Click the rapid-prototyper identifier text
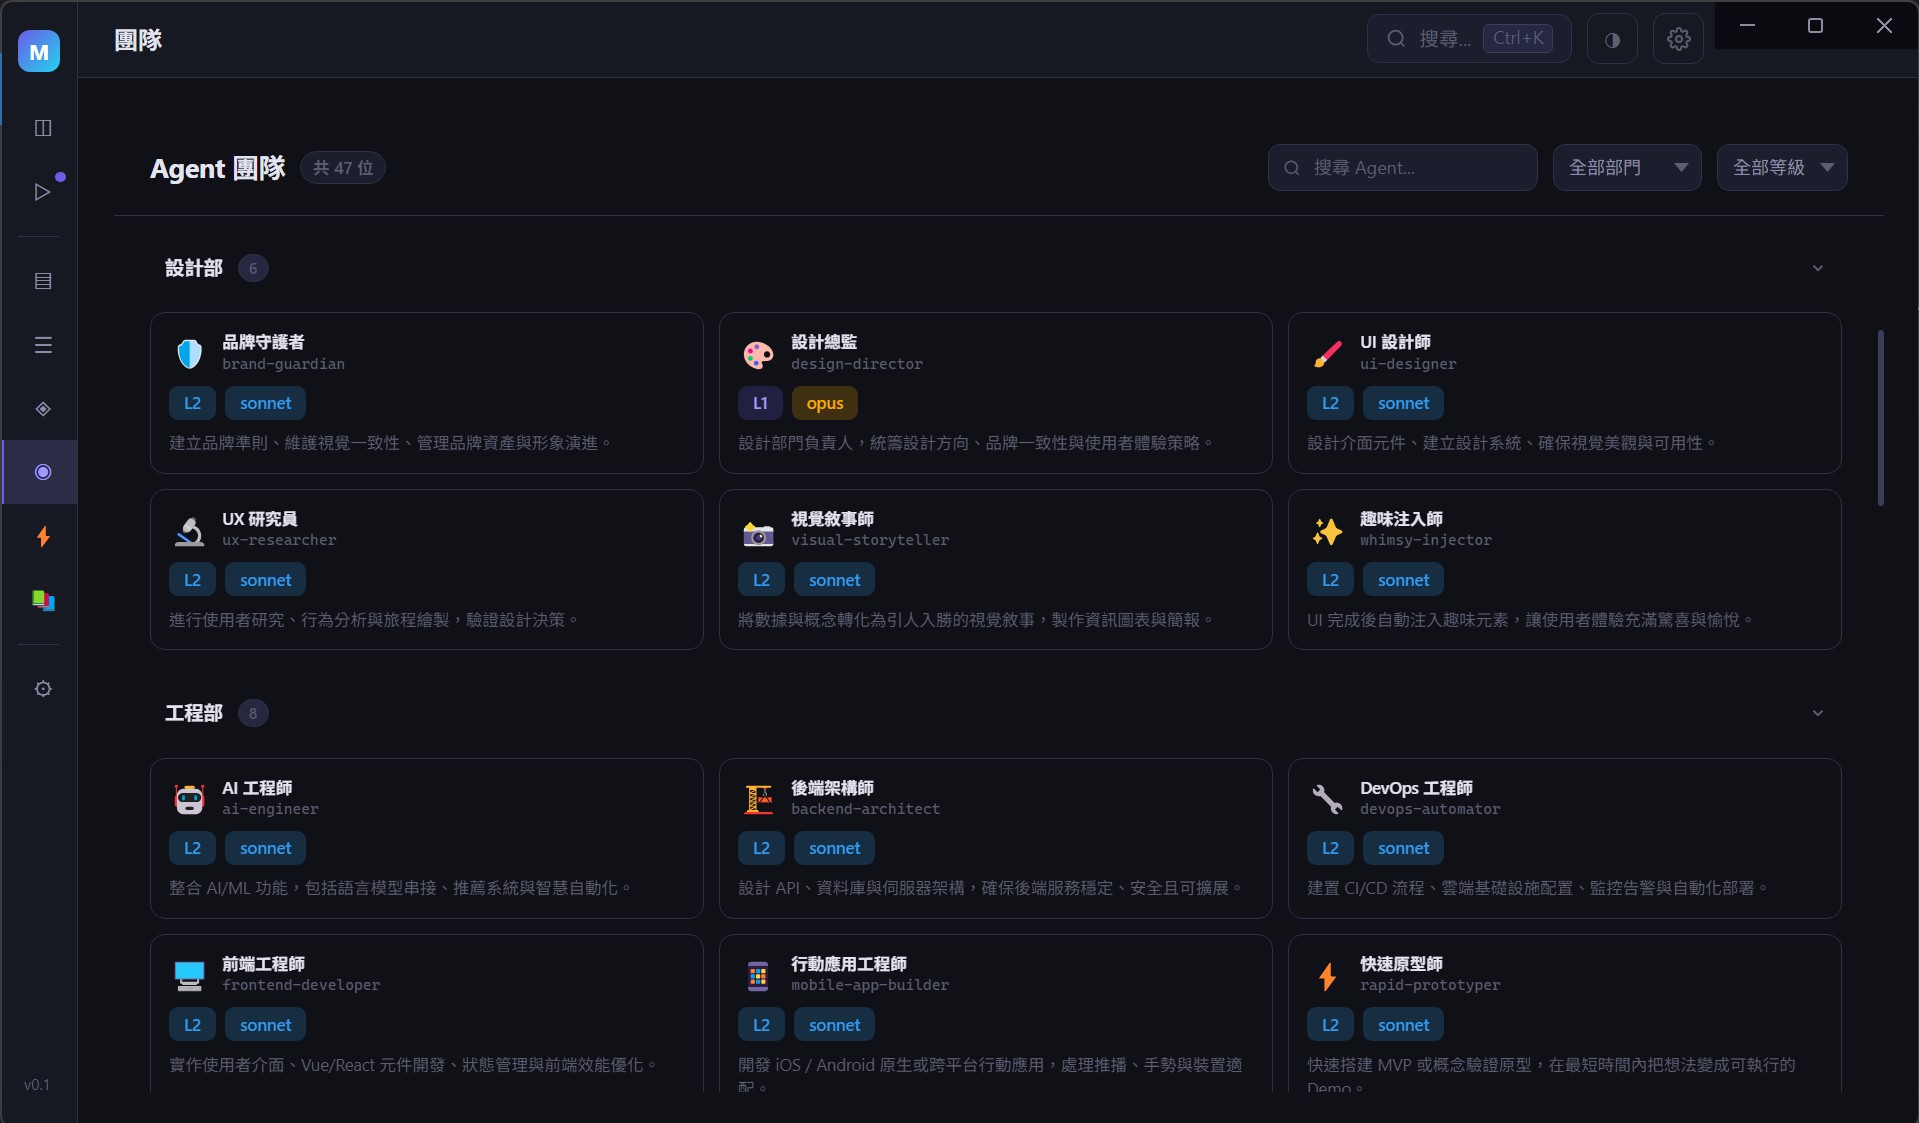The image size is (1919, 1123). [x=1430, y=985]
